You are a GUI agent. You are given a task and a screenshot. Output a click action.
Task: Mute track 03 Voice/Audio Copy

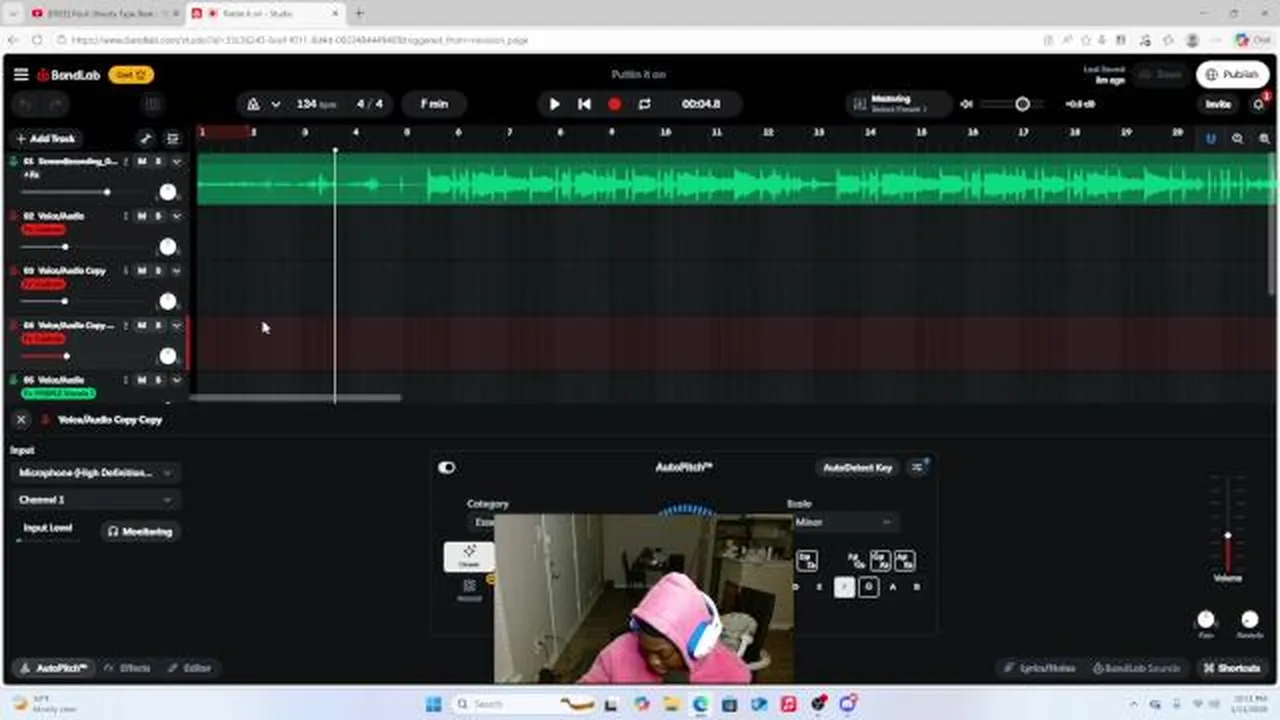[141, 271]
